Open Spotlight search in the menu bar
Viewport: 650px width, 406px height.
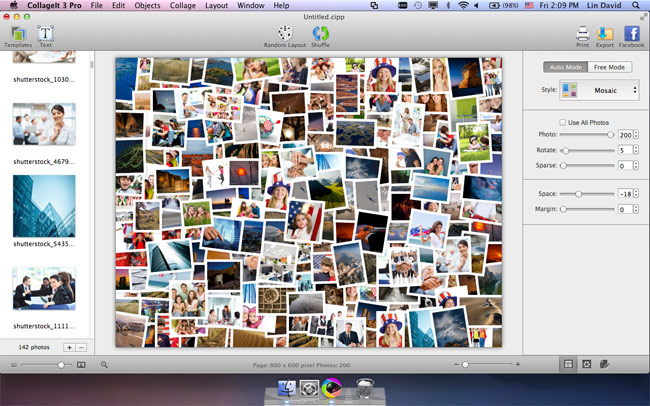pos(636,6)
